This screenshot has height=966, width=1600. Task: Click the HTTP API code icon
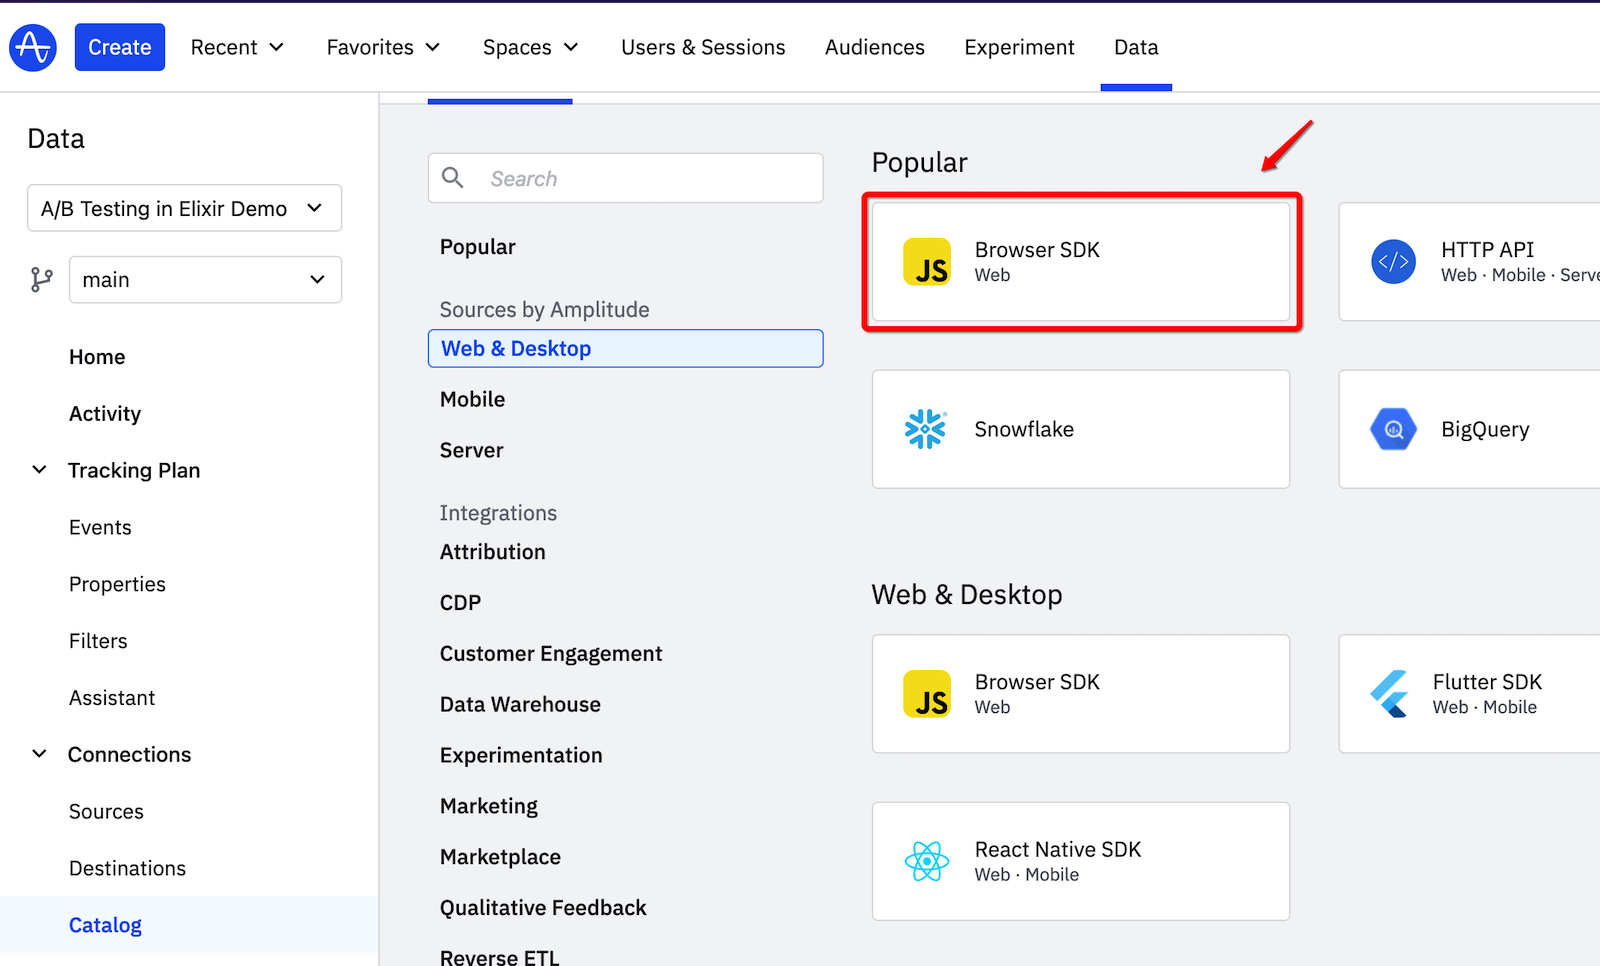[x=1393, y=262]
